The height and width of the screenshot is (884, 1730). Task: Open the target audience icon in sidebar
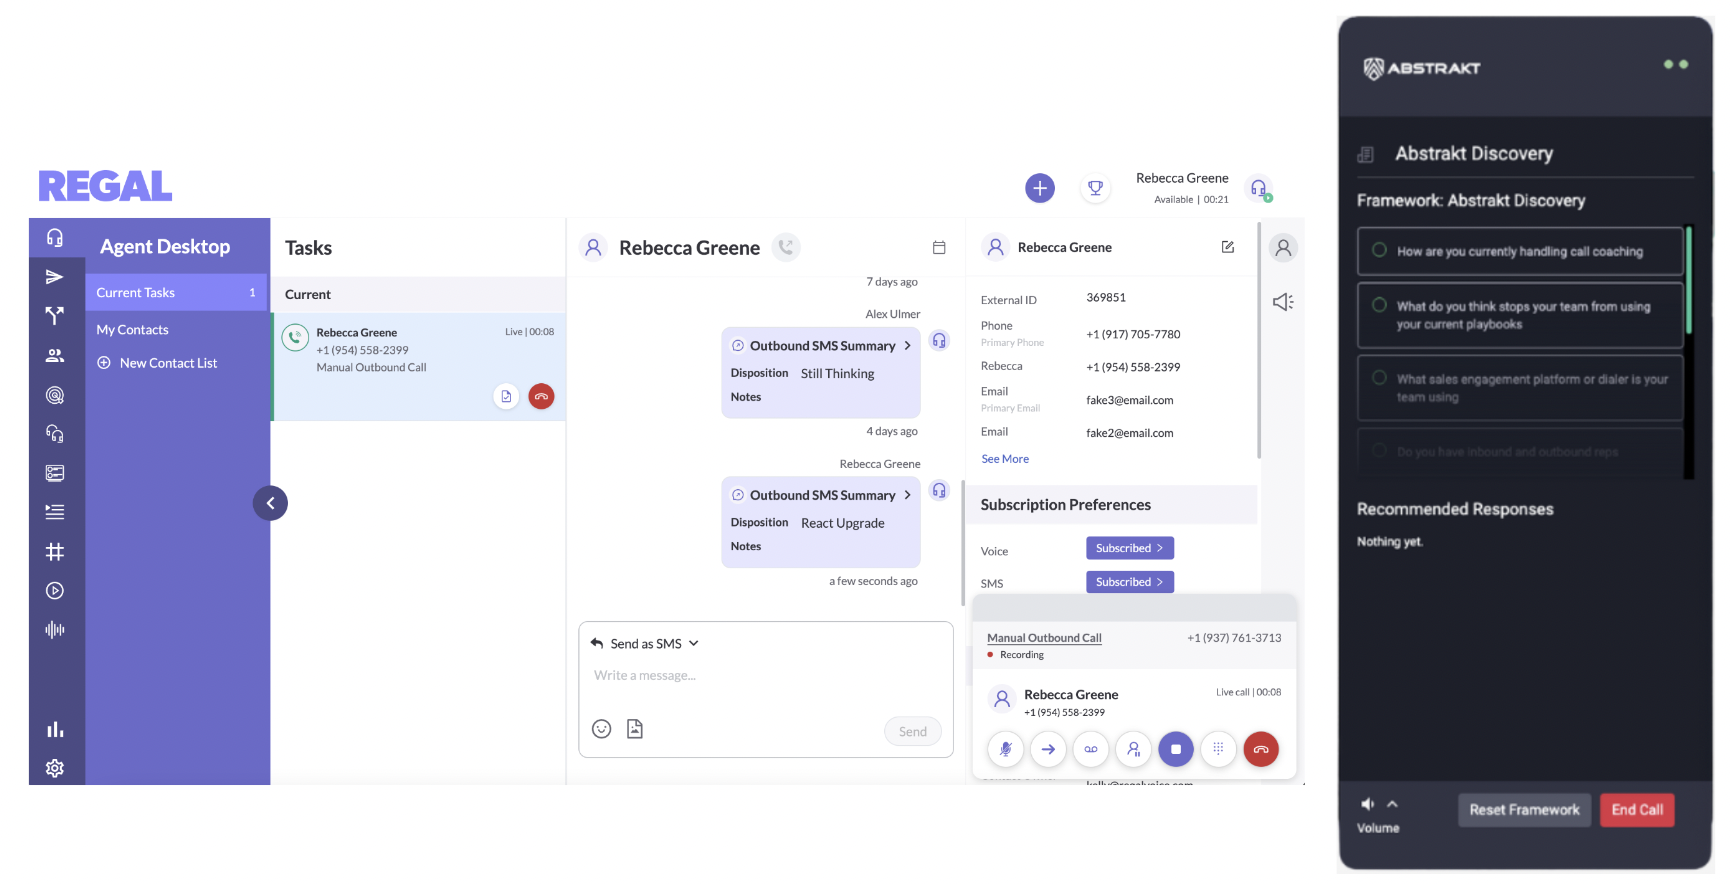(x=55, y=395)
